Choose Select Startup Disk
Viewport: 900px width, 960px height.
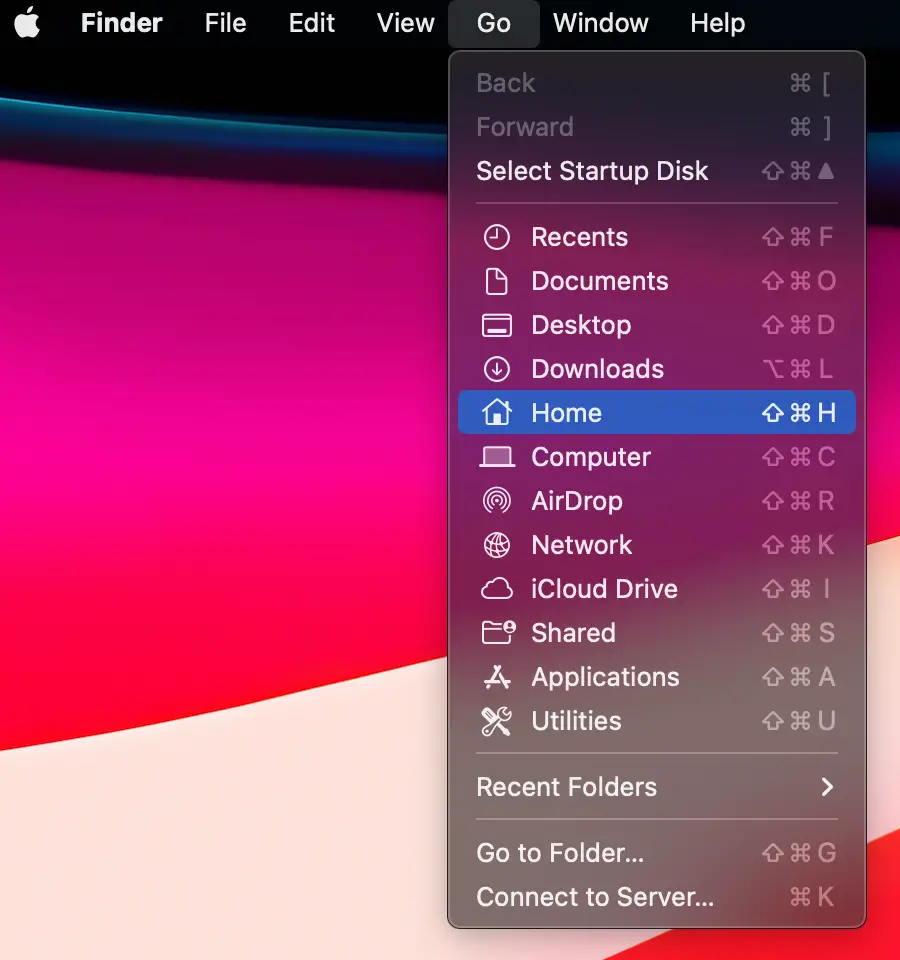656,171
